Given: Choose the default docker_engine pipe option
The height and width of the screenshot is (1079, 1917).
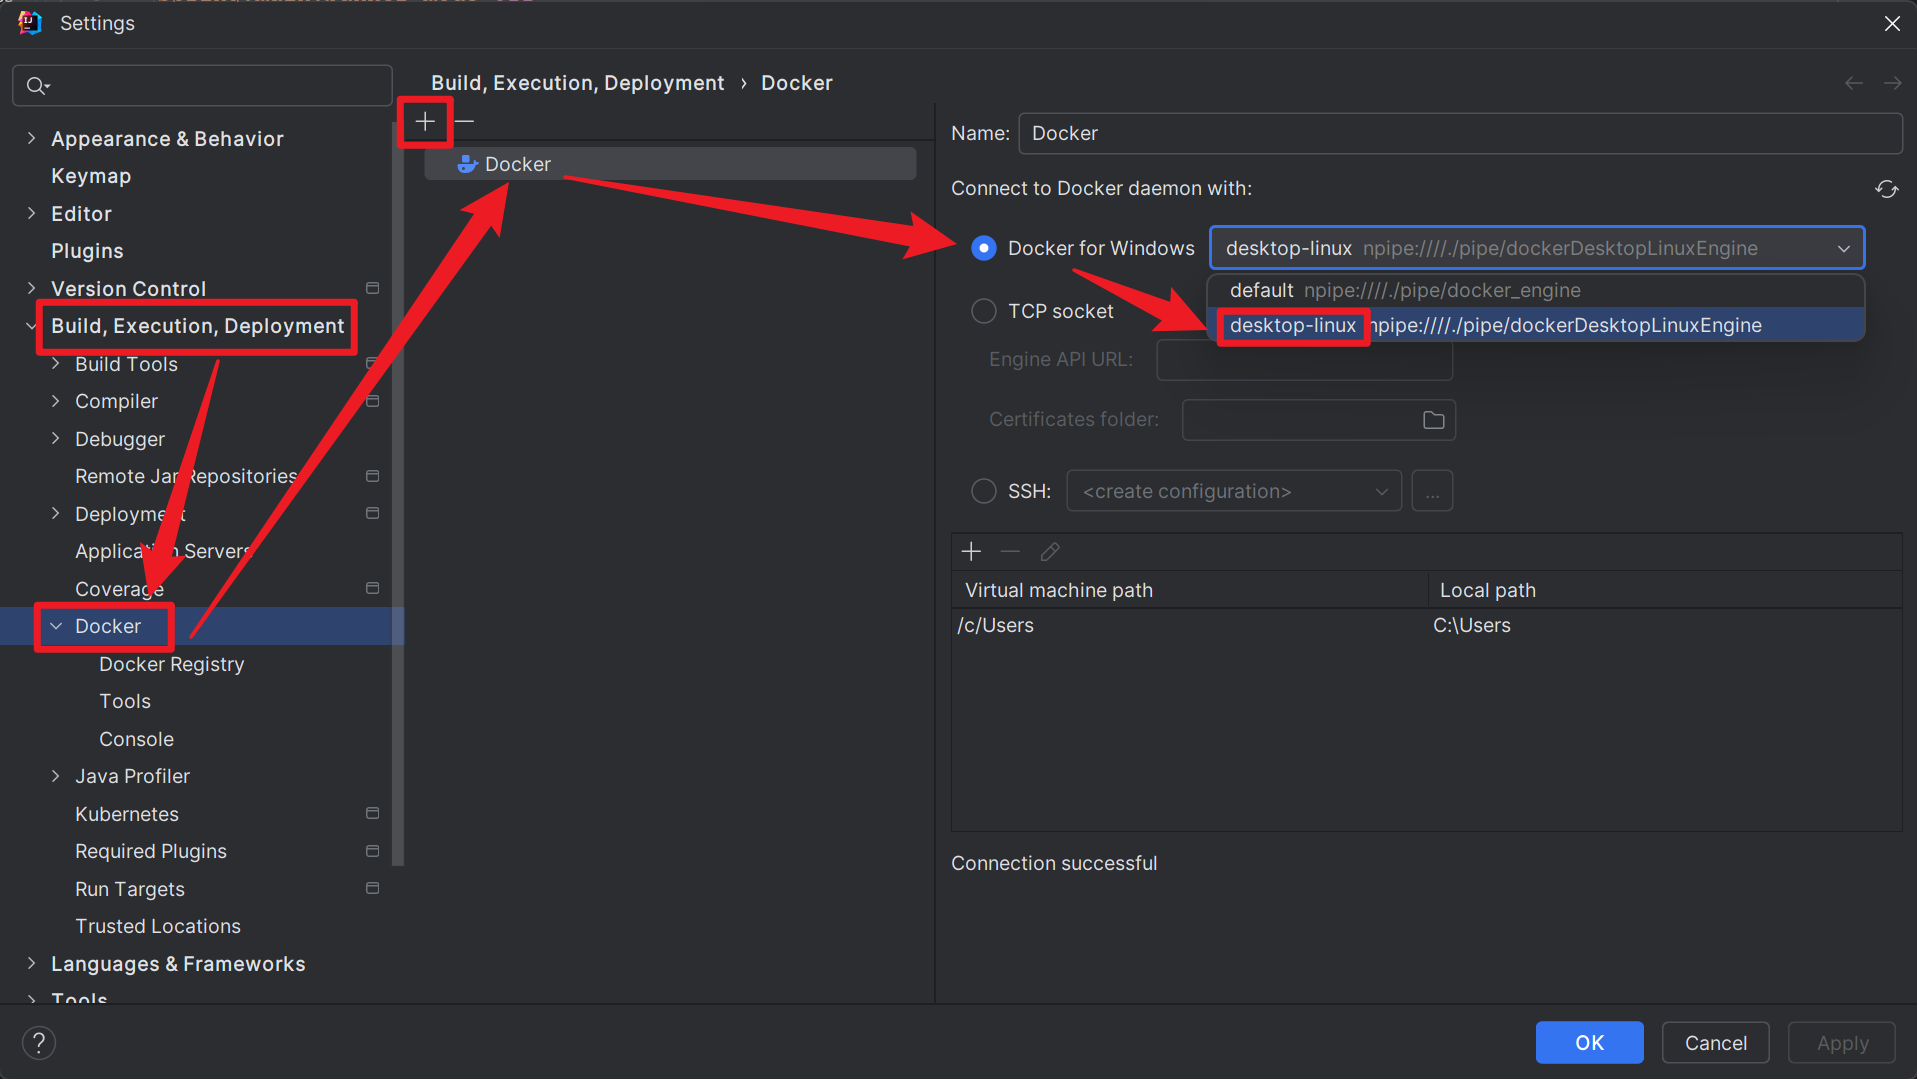Looking at the screenshot, I should click(x=1536, y=290).
